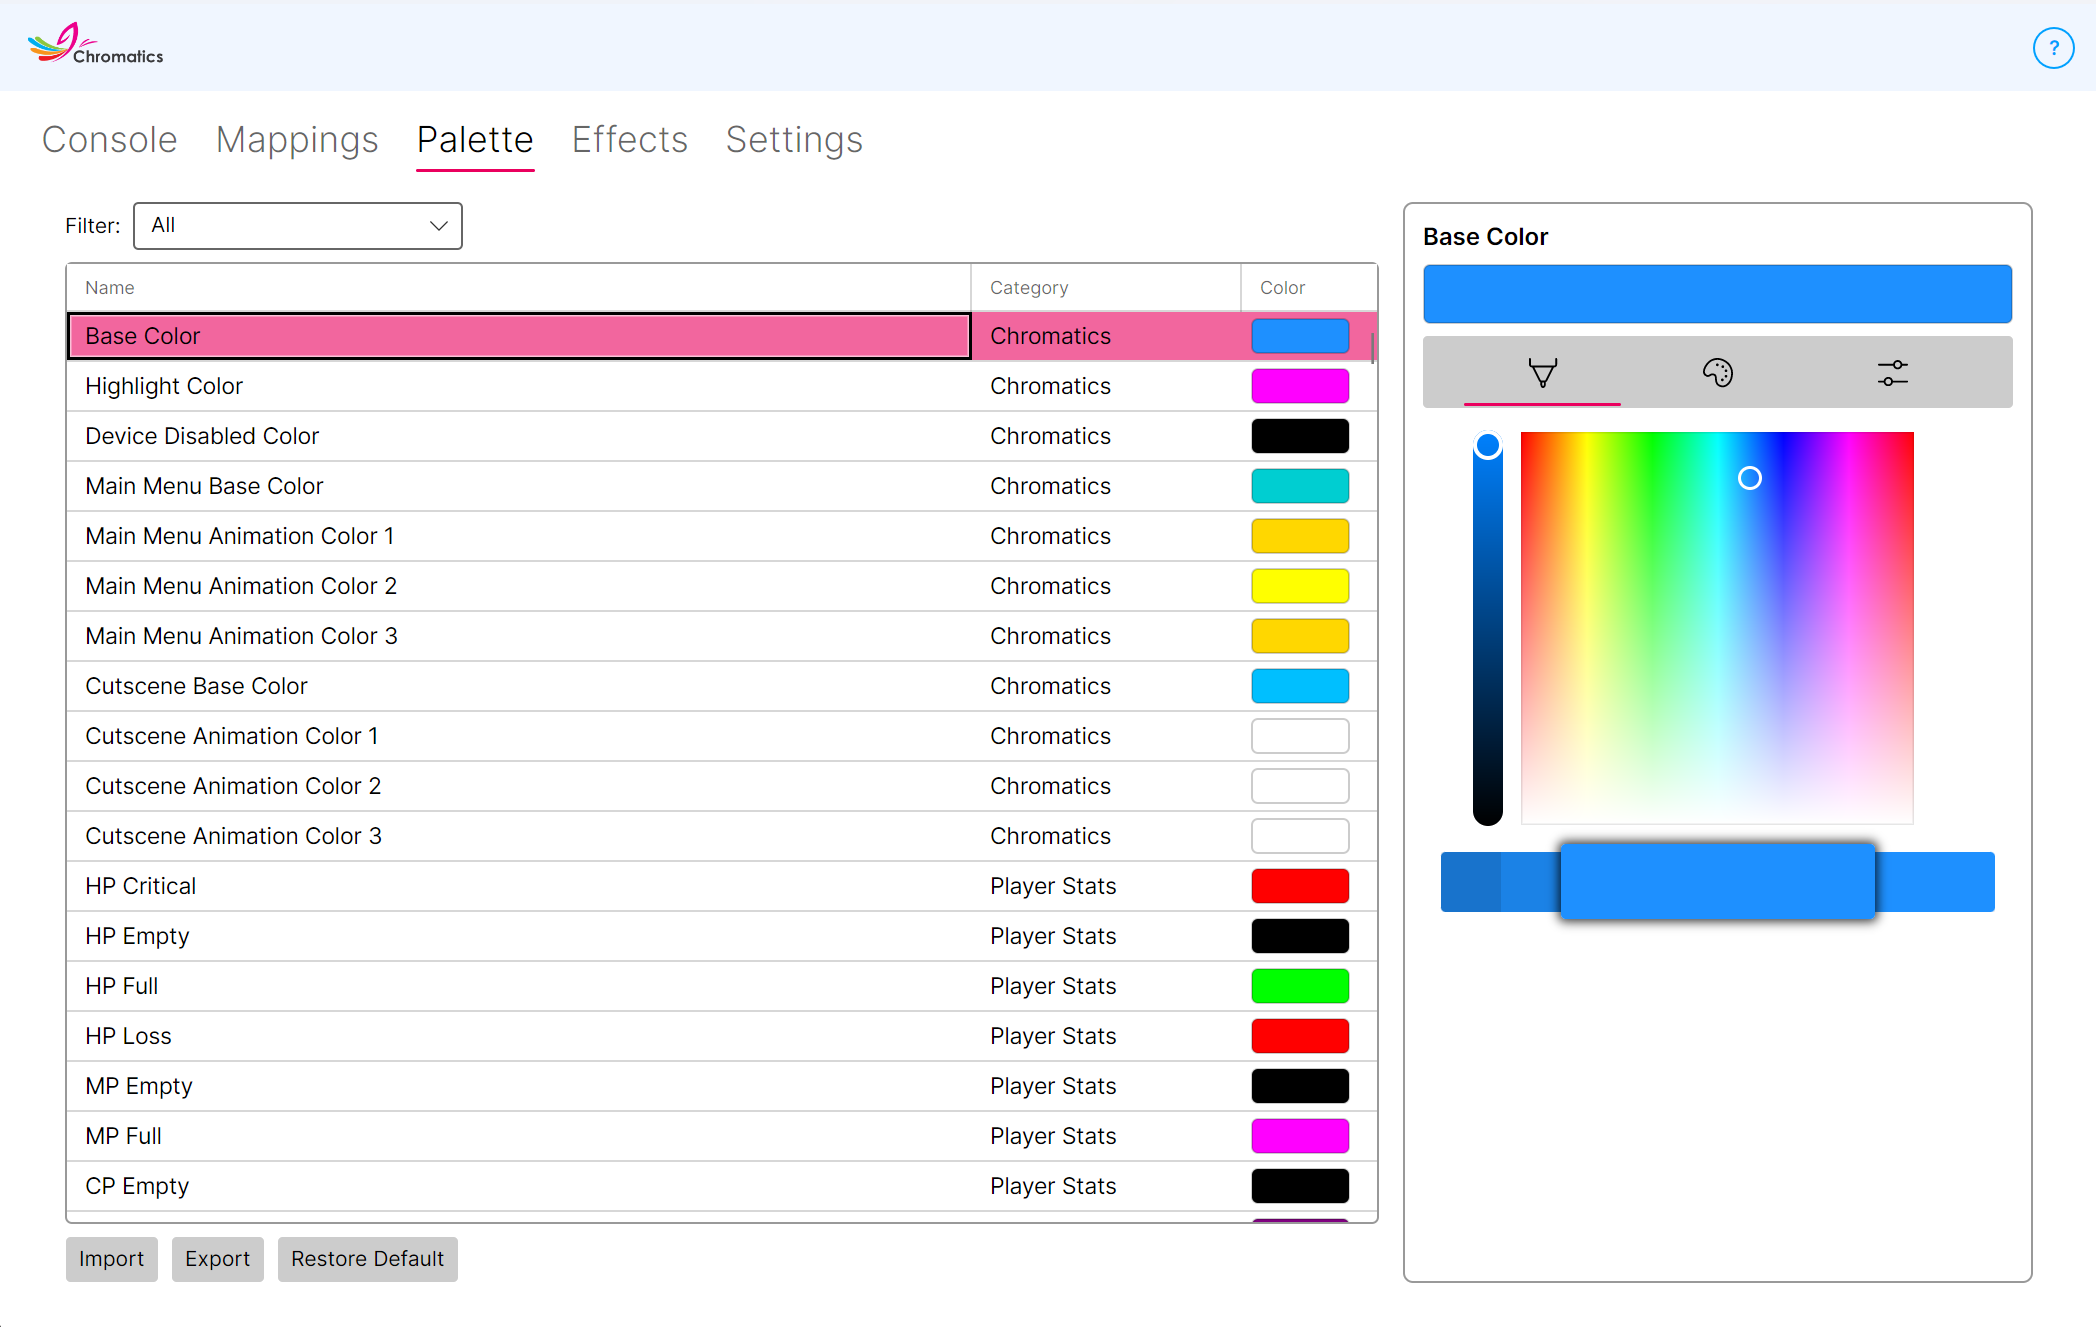Select Highlight Color magenta swatch
The image size is (2096, 1327).
(1300, 386)
